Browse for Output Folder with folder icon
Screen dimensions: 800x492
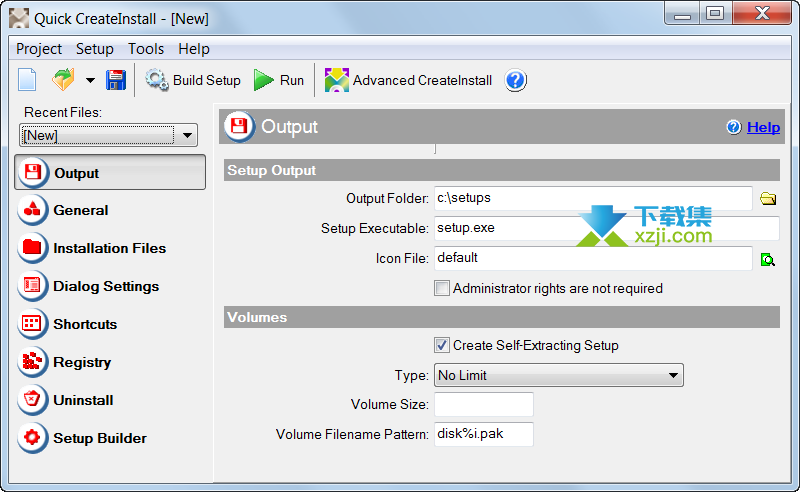click(768, 199)
